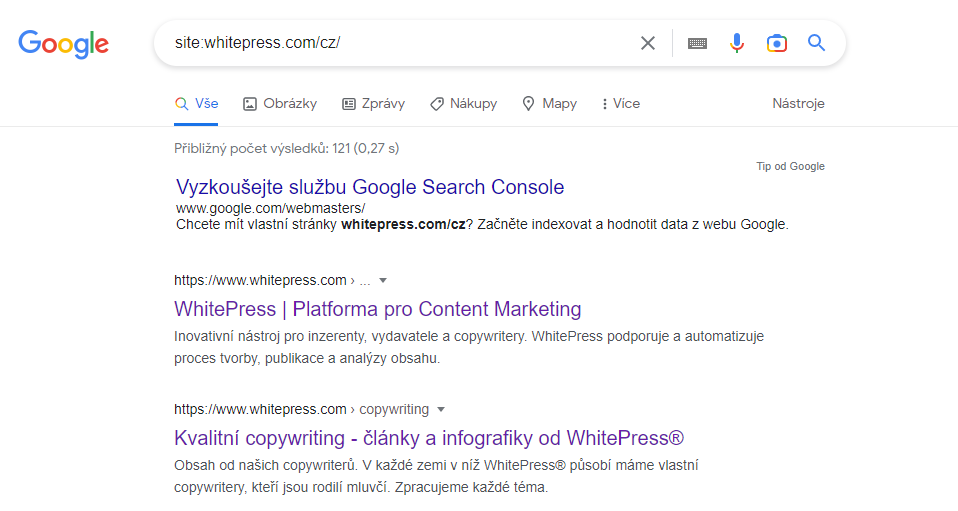This screenshot has height=511, width=958.
Task: Switch to the Mapy tab
Action: coord(550,104)
